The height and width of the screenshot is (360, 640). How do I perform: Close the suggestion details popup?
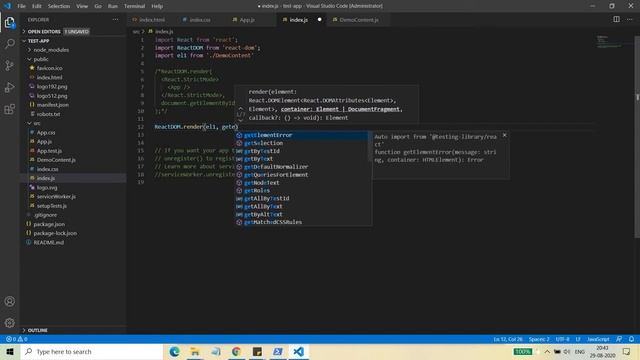504,135
